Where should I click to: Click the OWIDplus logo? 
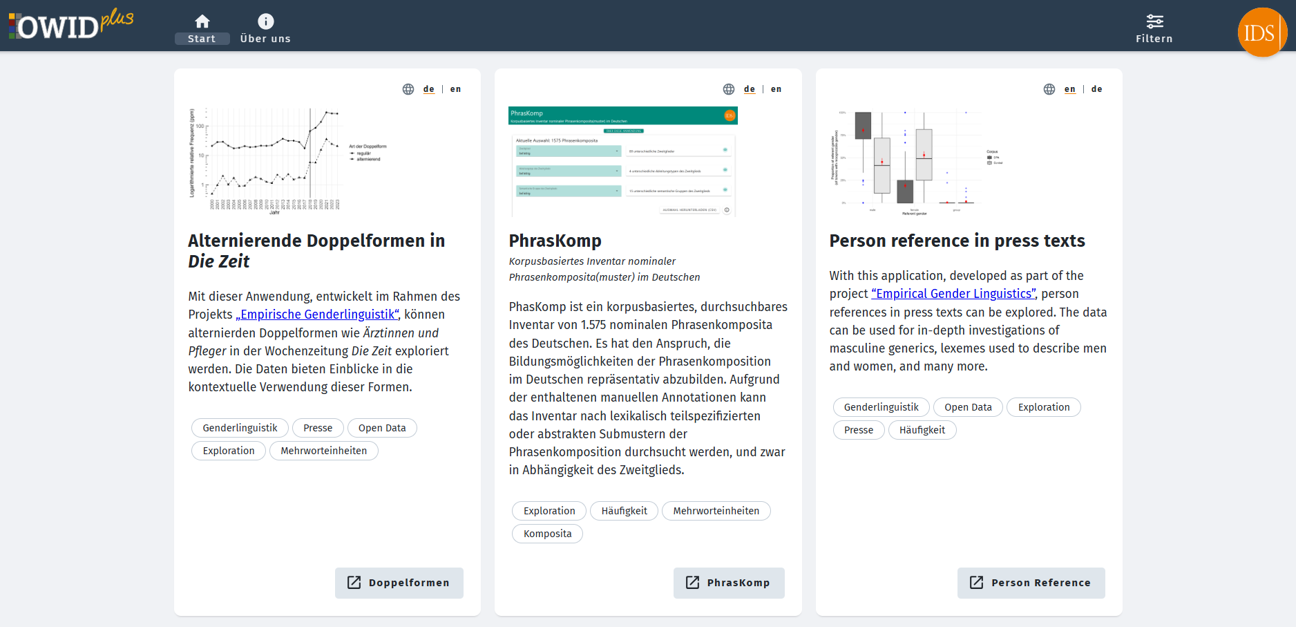point(70,24)
